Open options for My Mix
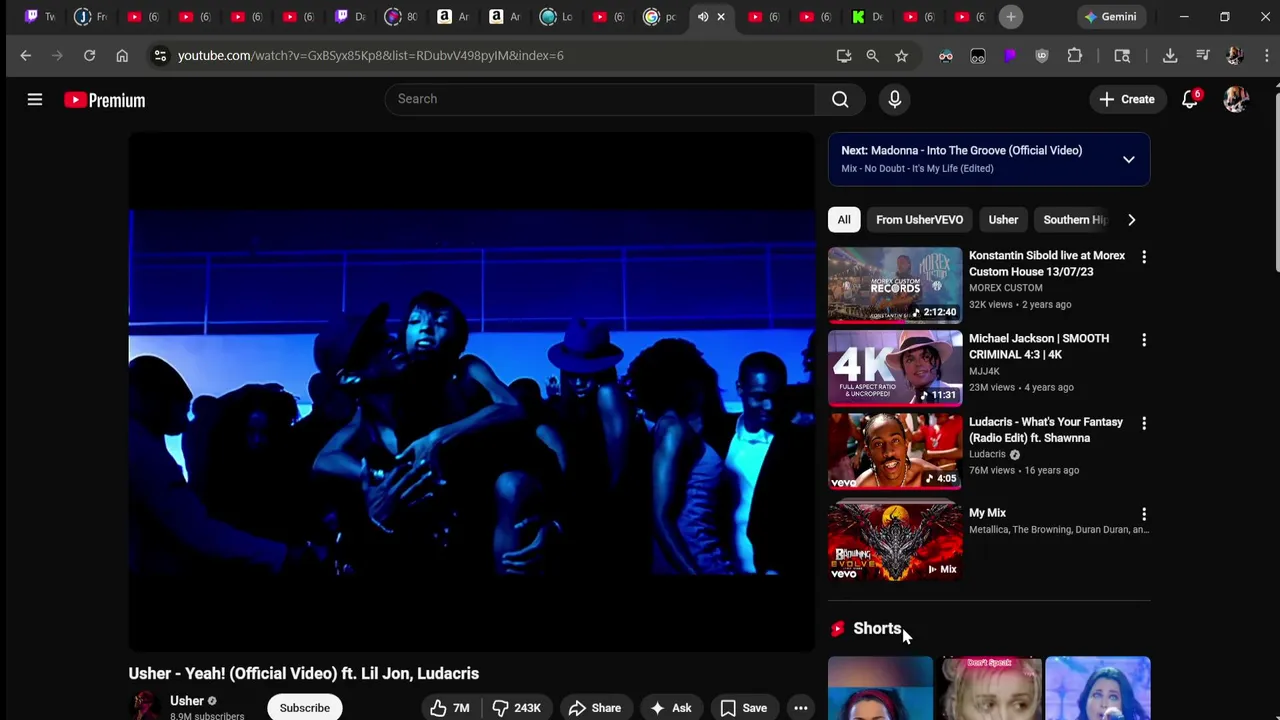This screenshot has width=1280, height=720. point(1144,514)
